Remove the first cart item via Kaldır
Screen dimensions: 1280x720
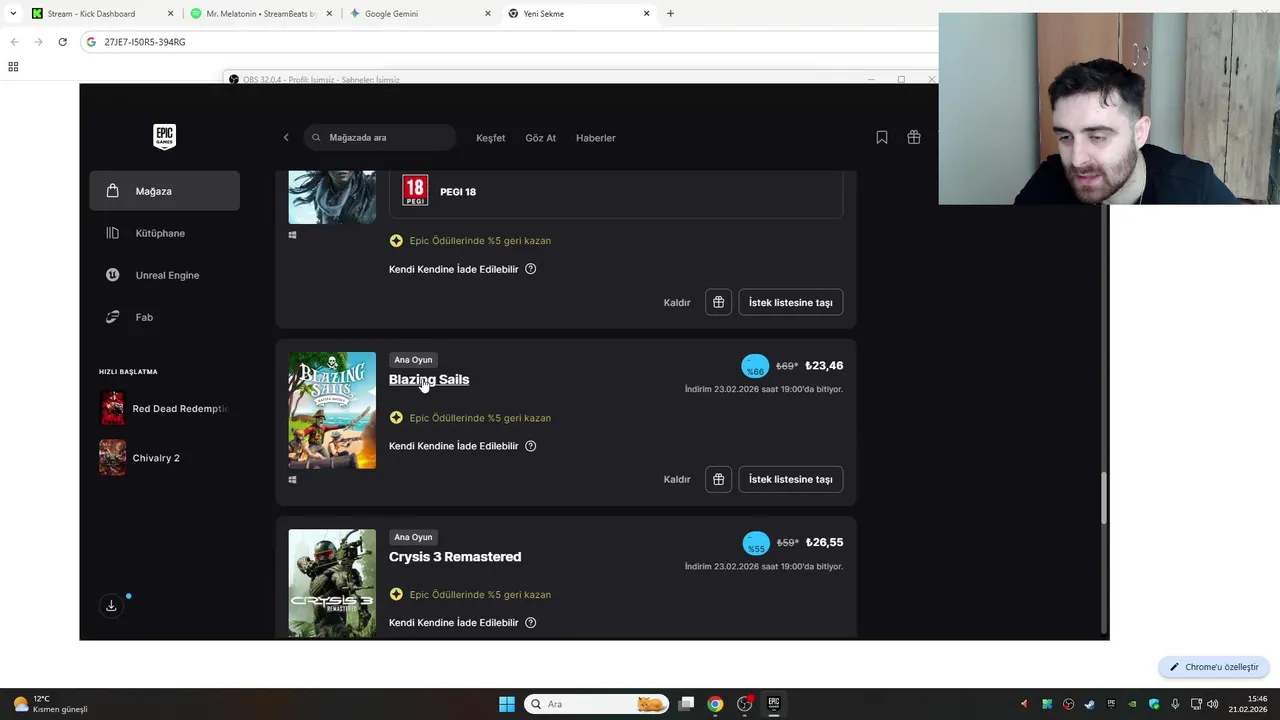click(x=677, y=302)
